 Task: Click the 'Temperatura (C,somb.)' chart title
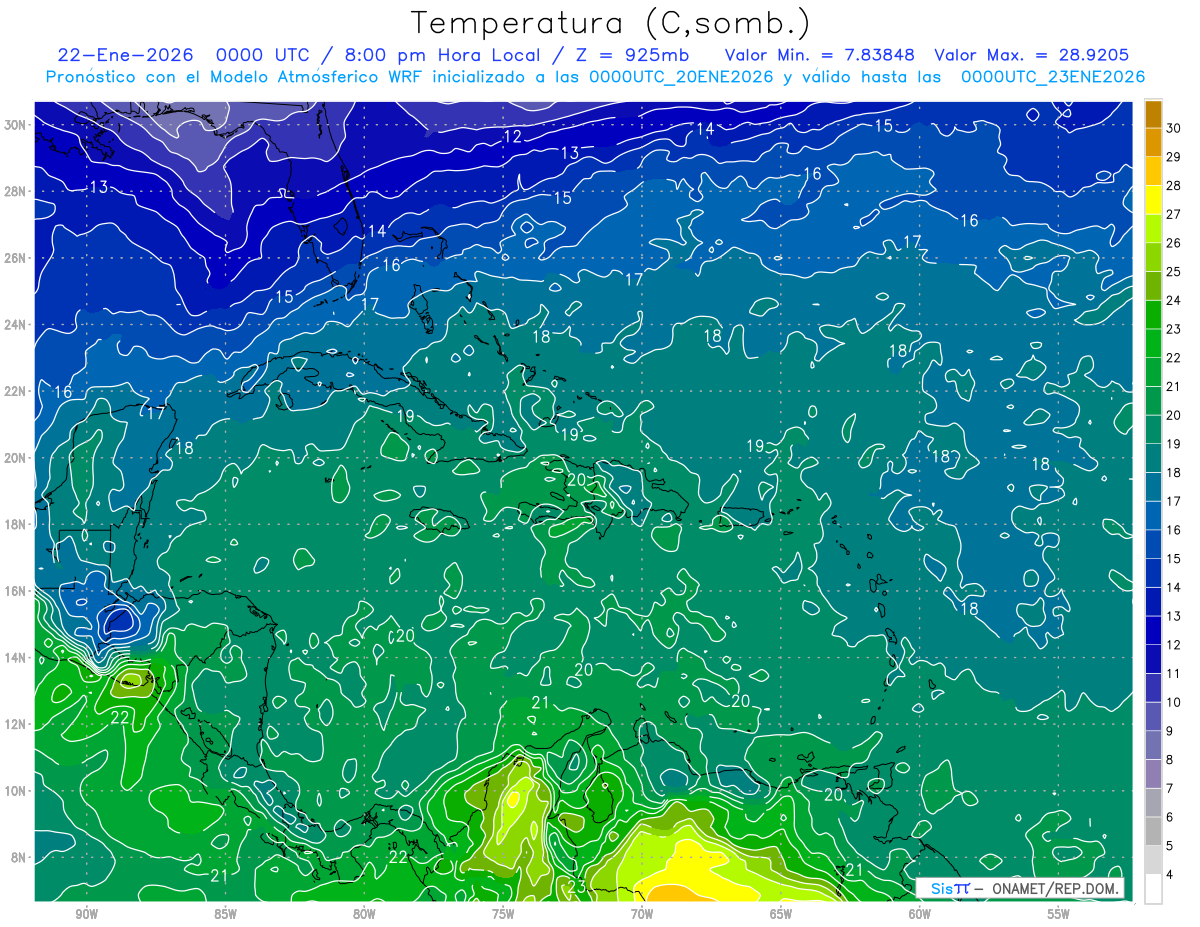611,24
